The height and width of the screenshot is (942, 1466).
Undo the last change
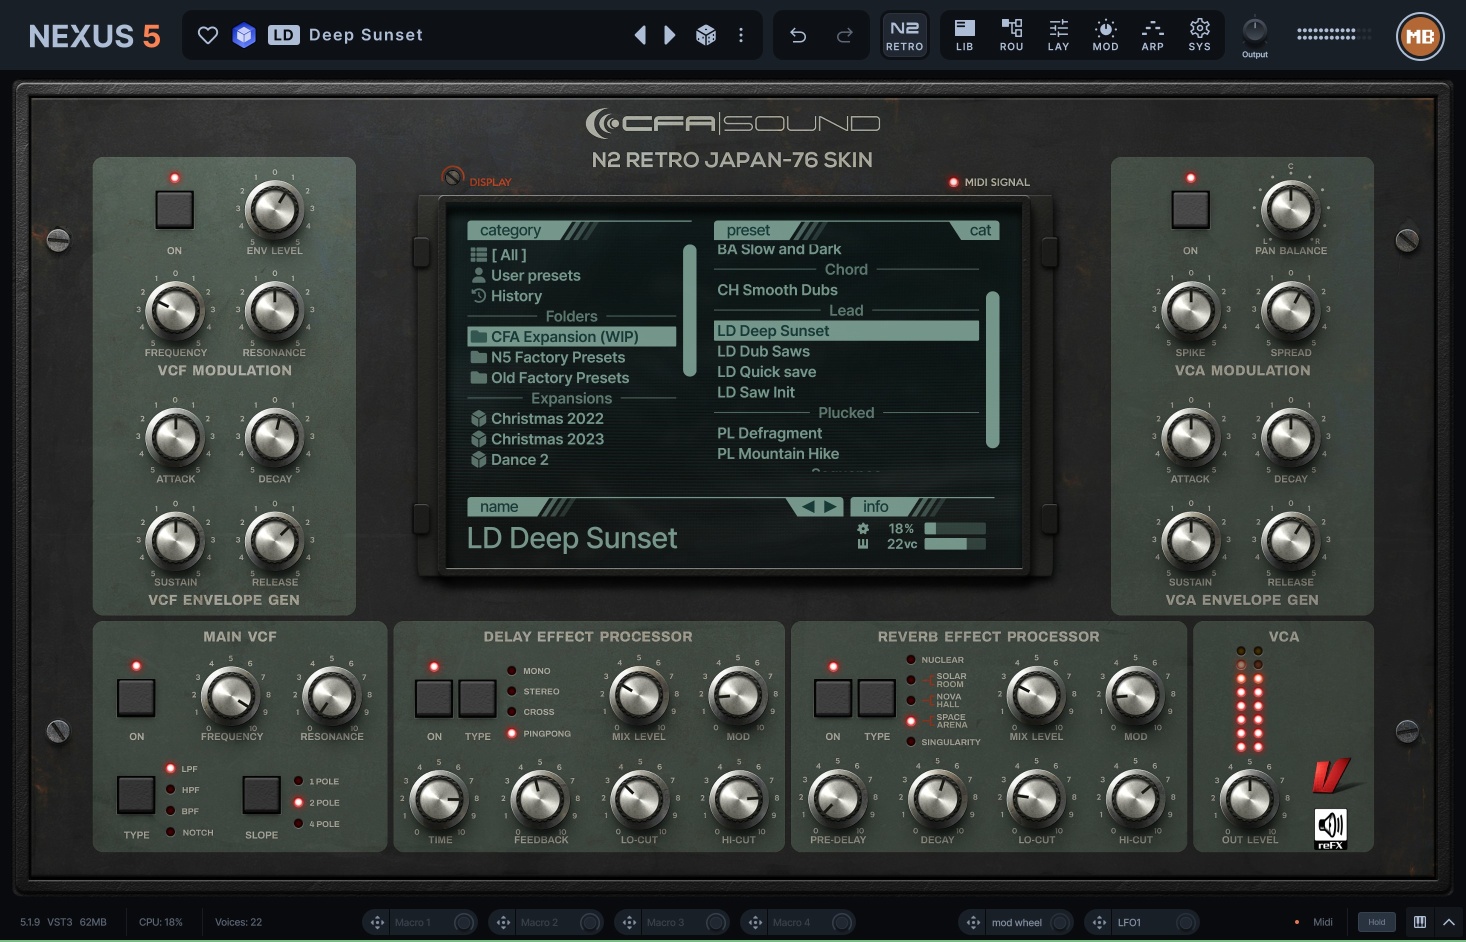(x=798, y=35)
